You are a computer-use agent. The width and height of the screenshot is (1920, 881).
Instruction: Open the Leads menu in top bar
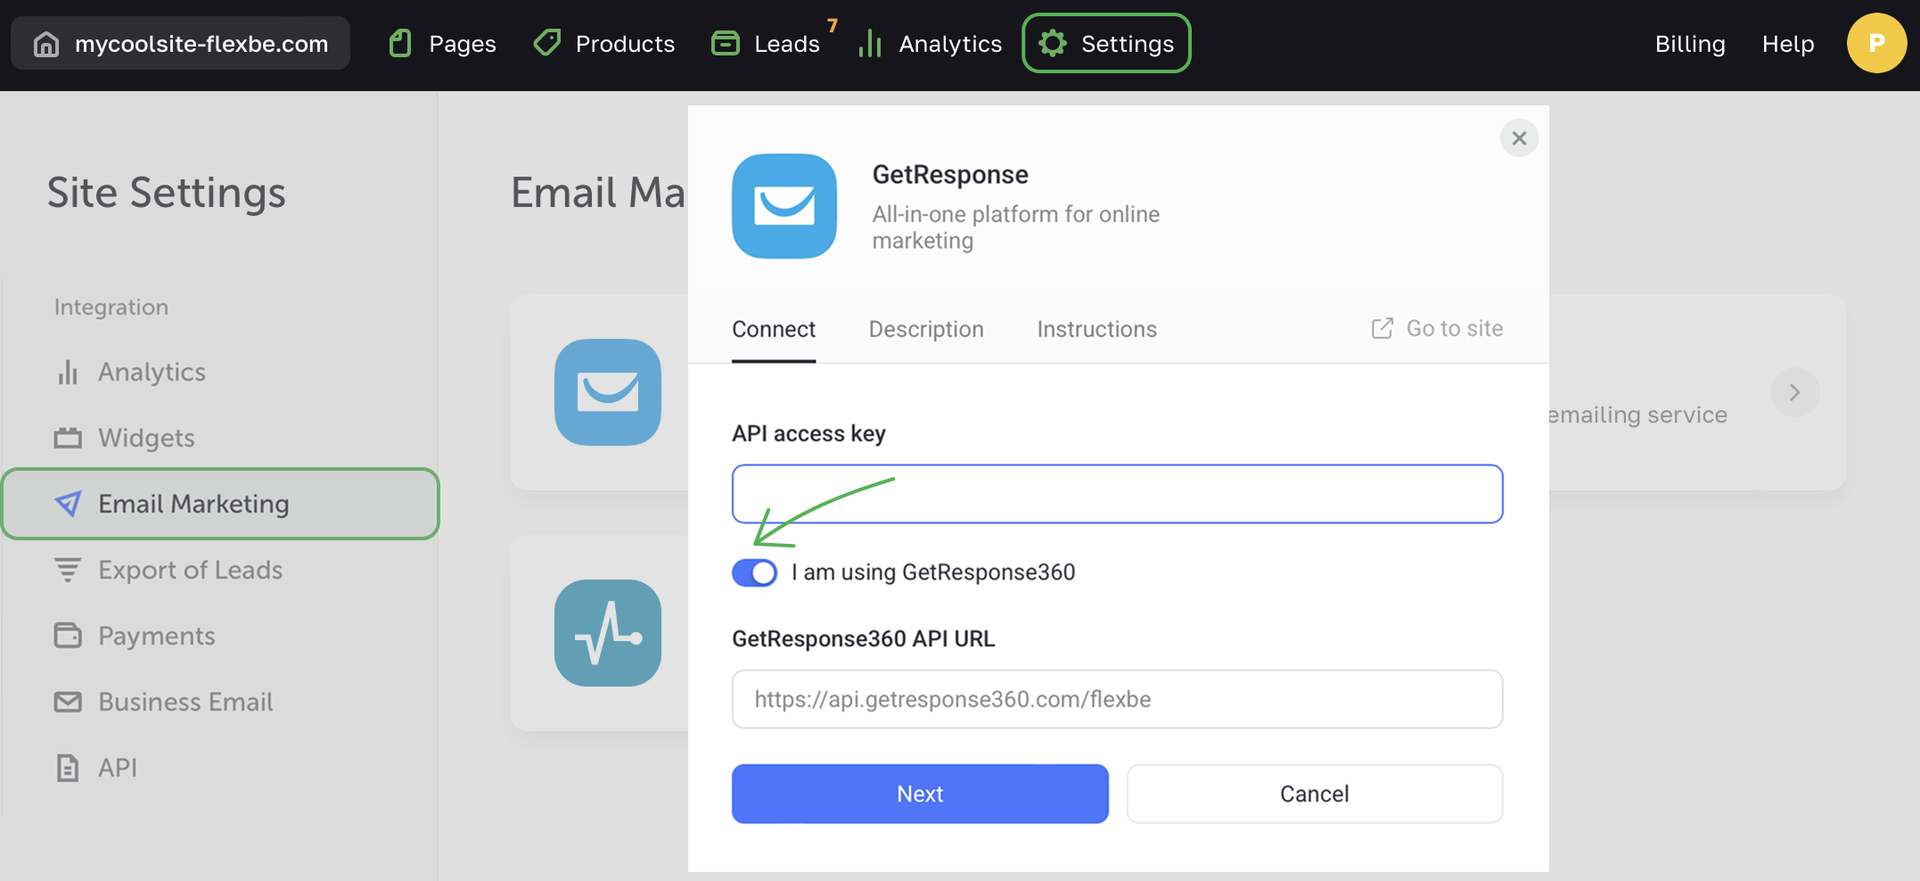click(x=767, y=44)
